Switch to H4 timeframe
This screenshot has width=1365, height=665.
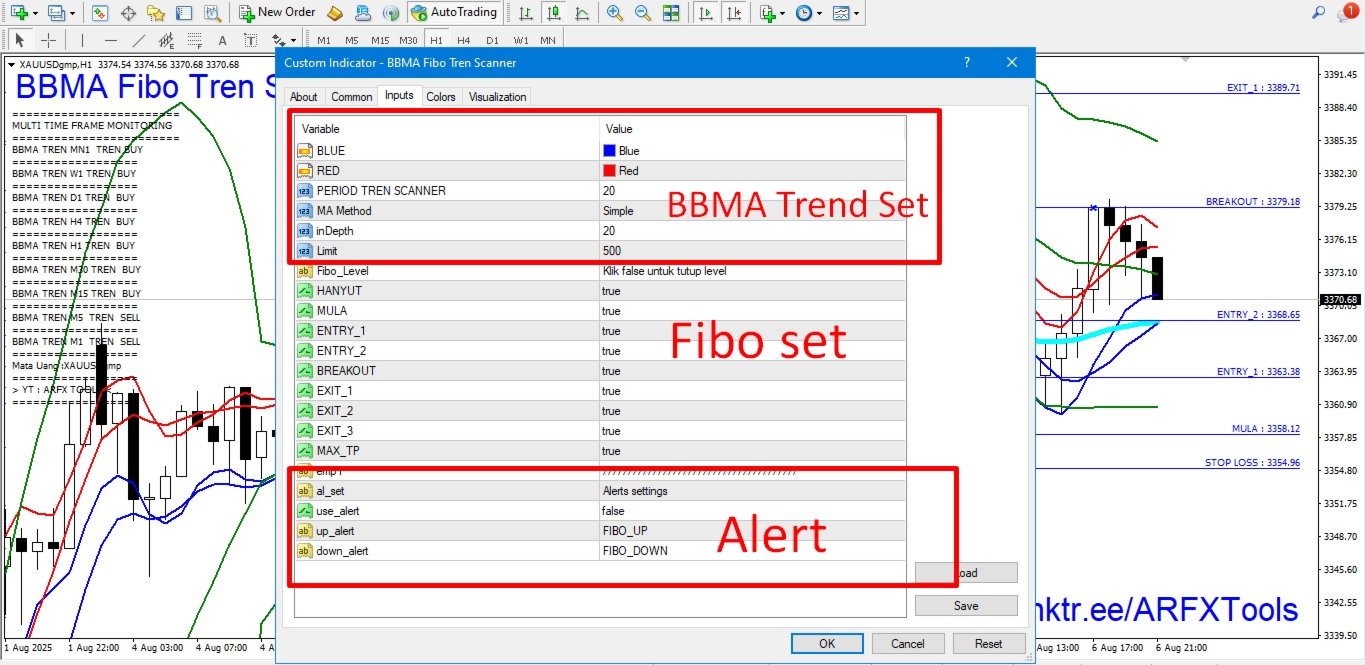click(x=464, y=41)
